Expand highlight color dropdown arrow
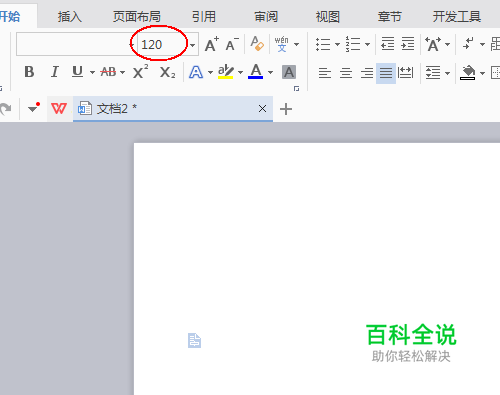The image size is (500, 395). 240,72
